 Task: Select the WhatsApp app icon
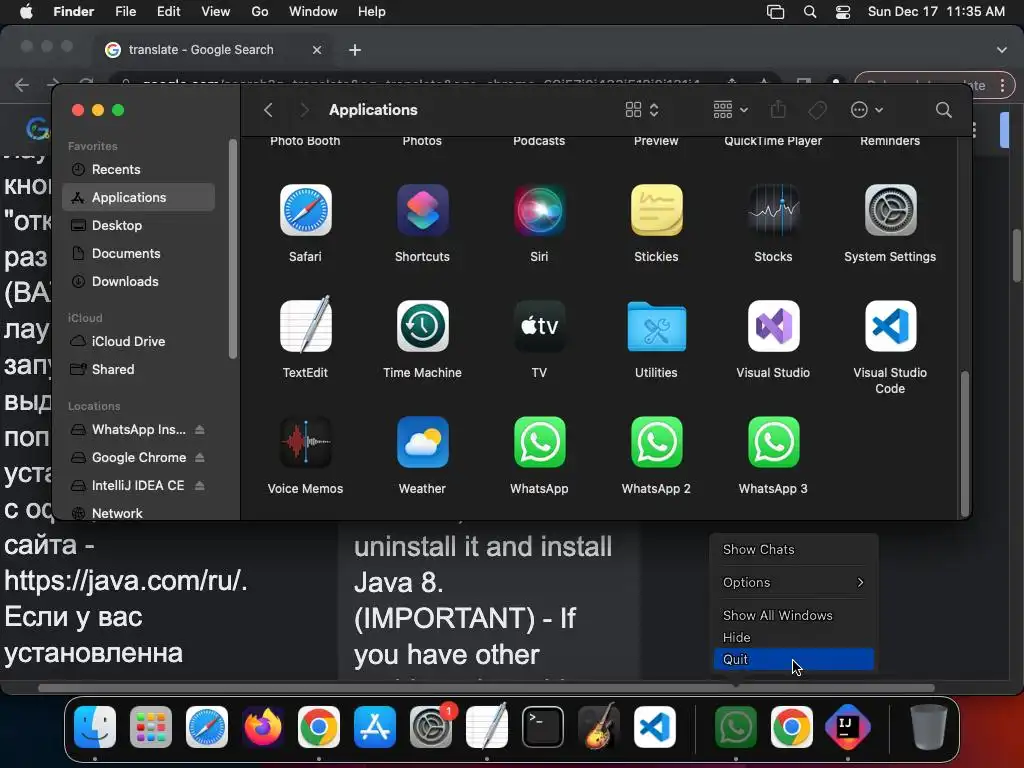click(x=539, y=442)
